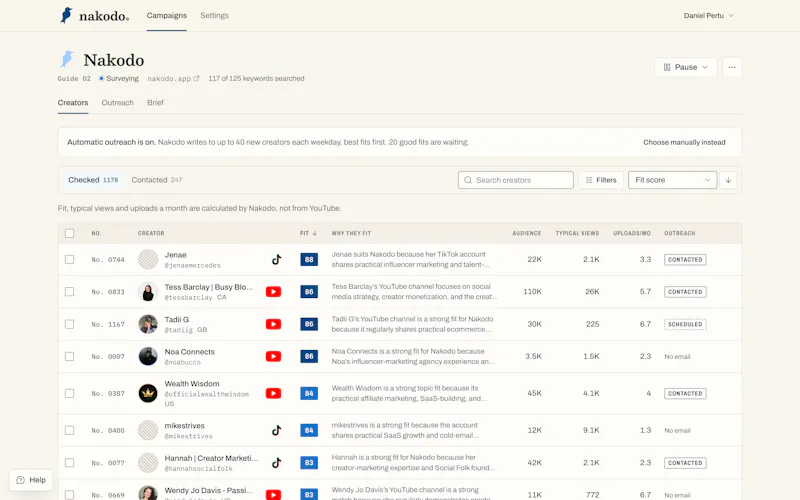Click the handle @mikestrives
This screenshot has width=800, height=500.
[x=188, y=436]
